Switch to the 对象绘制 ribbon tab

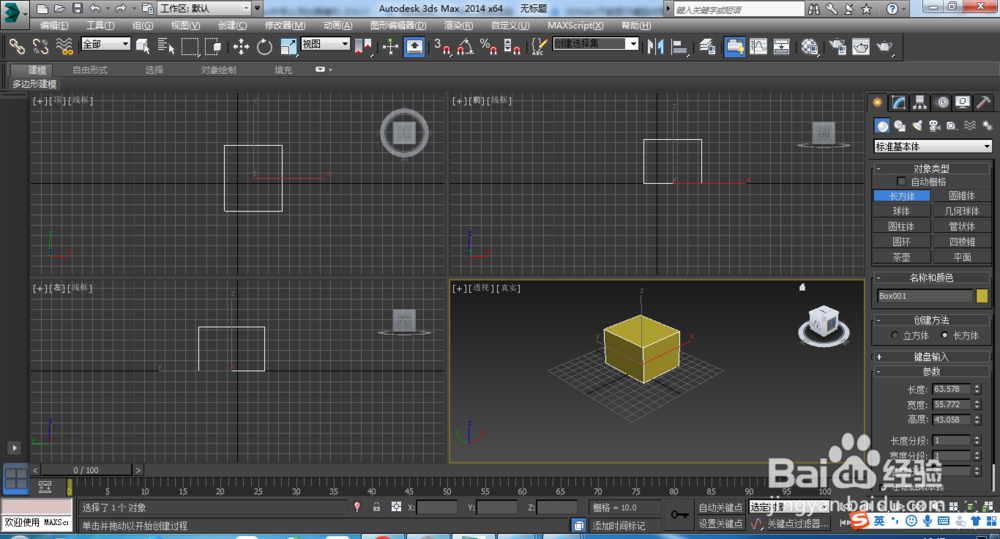[x=218, y=70]
